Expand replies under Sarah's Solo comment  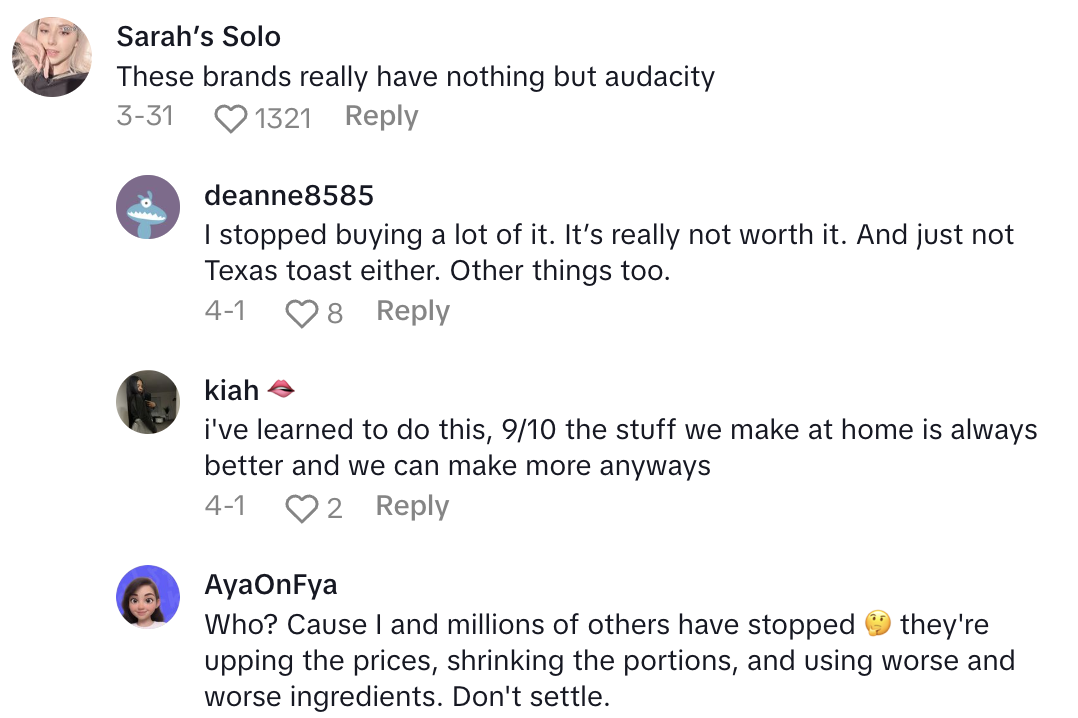(x=381, y=116)
